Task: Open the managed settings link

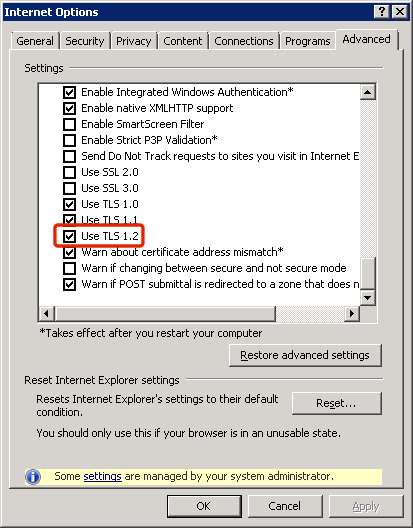Action: [x=102, y=476]
